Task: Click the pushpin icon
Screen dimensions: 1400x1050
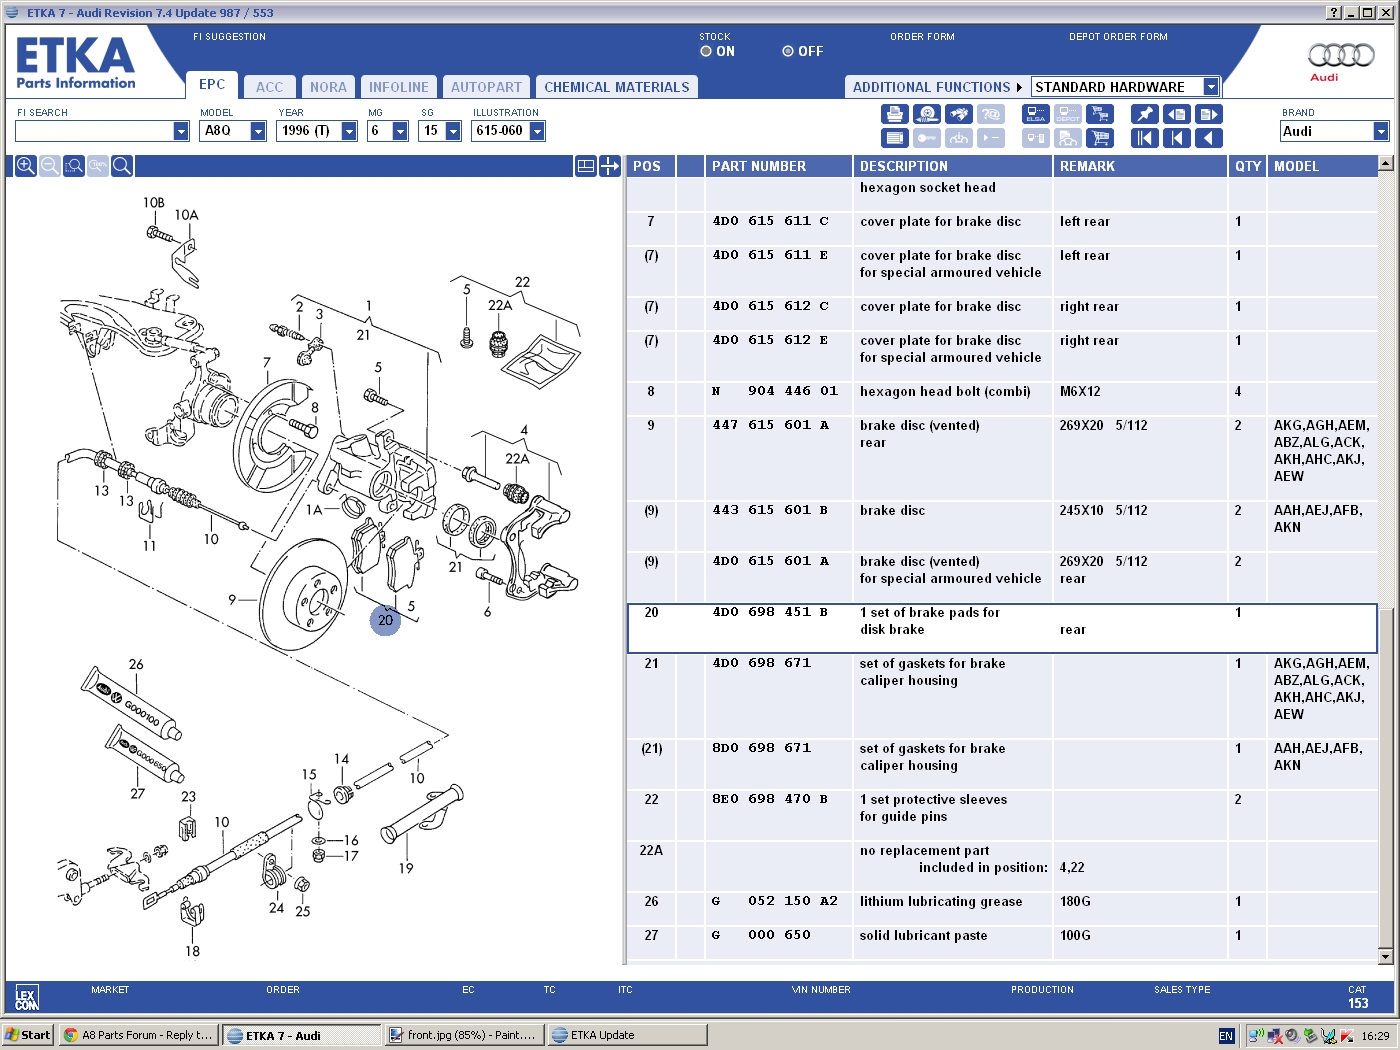Action: (x=1145, y=114)
